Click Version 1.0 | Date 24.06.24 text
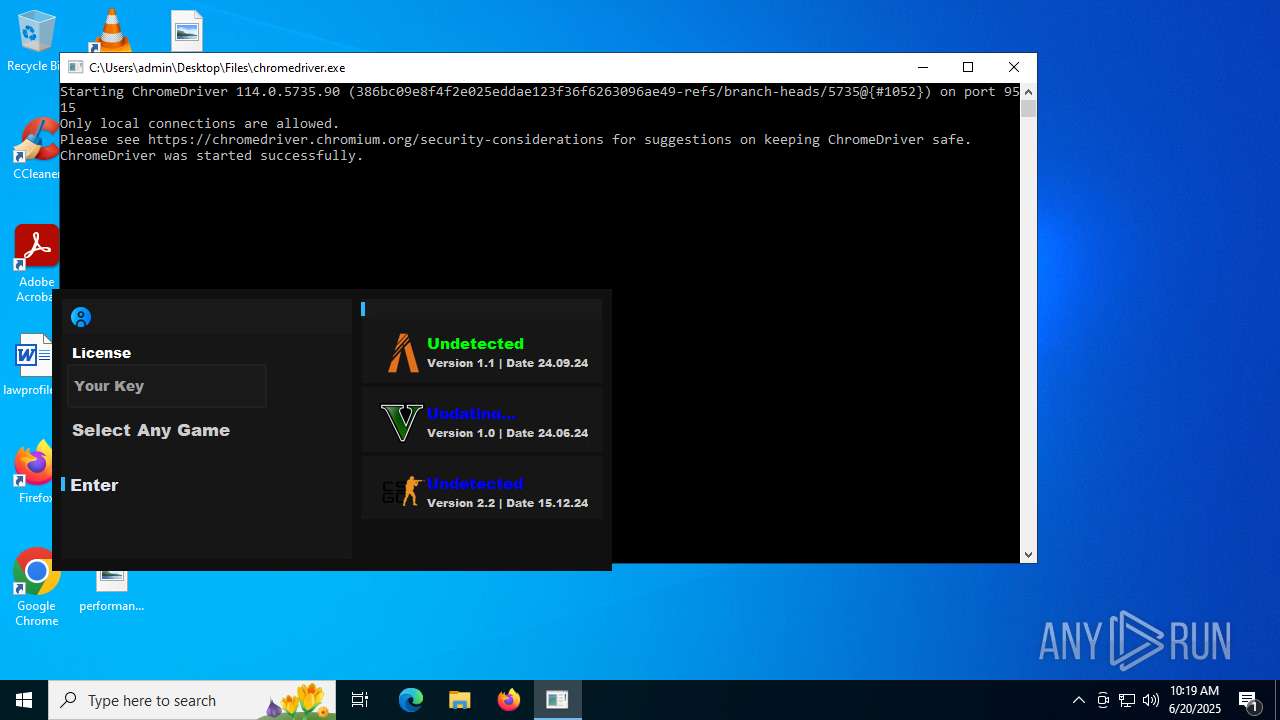Viewport: 1280px width, 720px height. tap(507, 433)
